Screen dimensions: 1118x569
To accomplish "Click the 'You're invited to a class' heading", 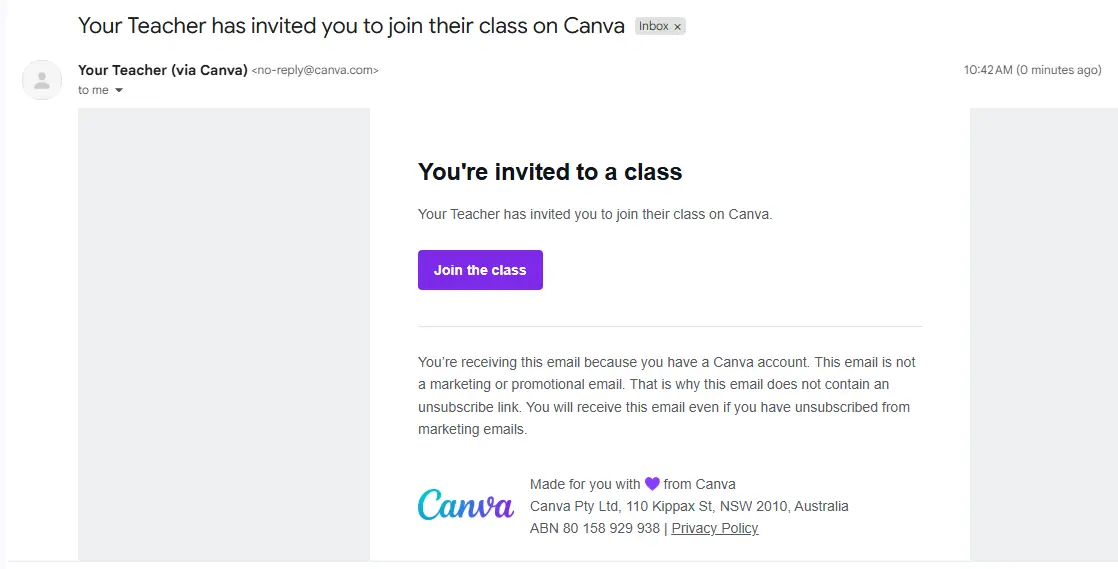I will [x=550, y=172].
